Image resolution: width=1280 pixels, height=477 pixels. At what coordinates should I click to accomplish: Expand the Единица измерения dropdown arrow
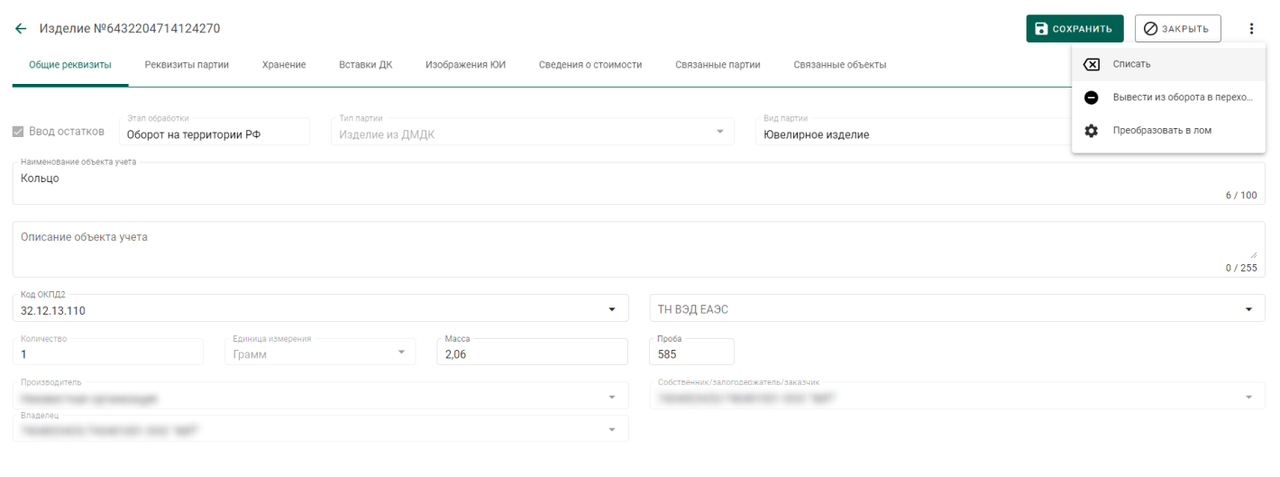coord(401,352)
